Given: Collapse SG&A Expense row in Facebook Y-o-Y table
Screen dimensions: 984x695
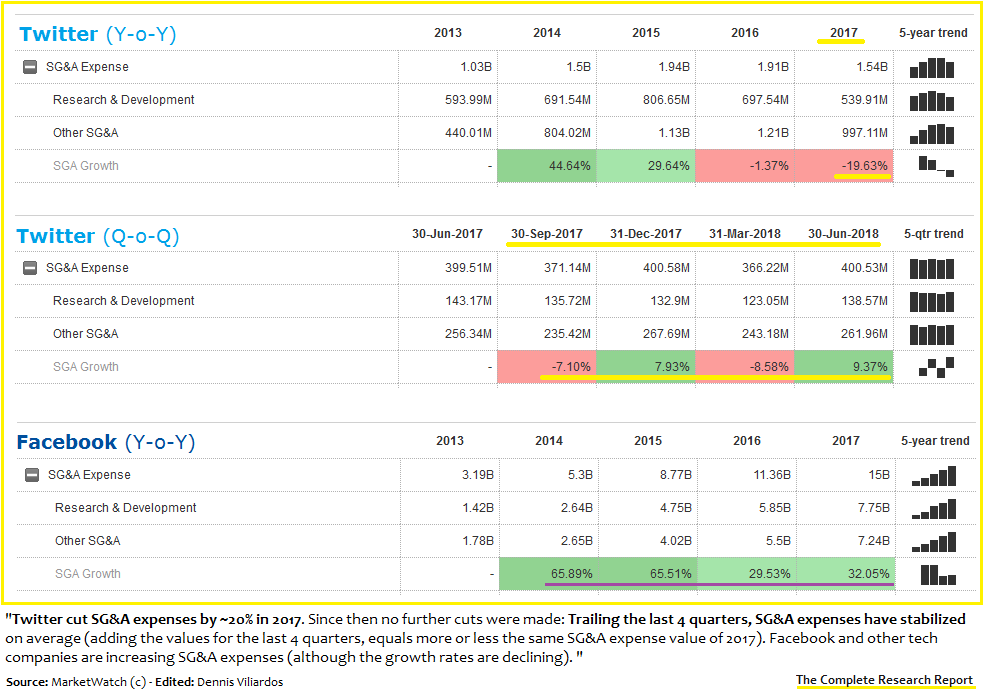Looking at the screenshot, I should (31, 475).
